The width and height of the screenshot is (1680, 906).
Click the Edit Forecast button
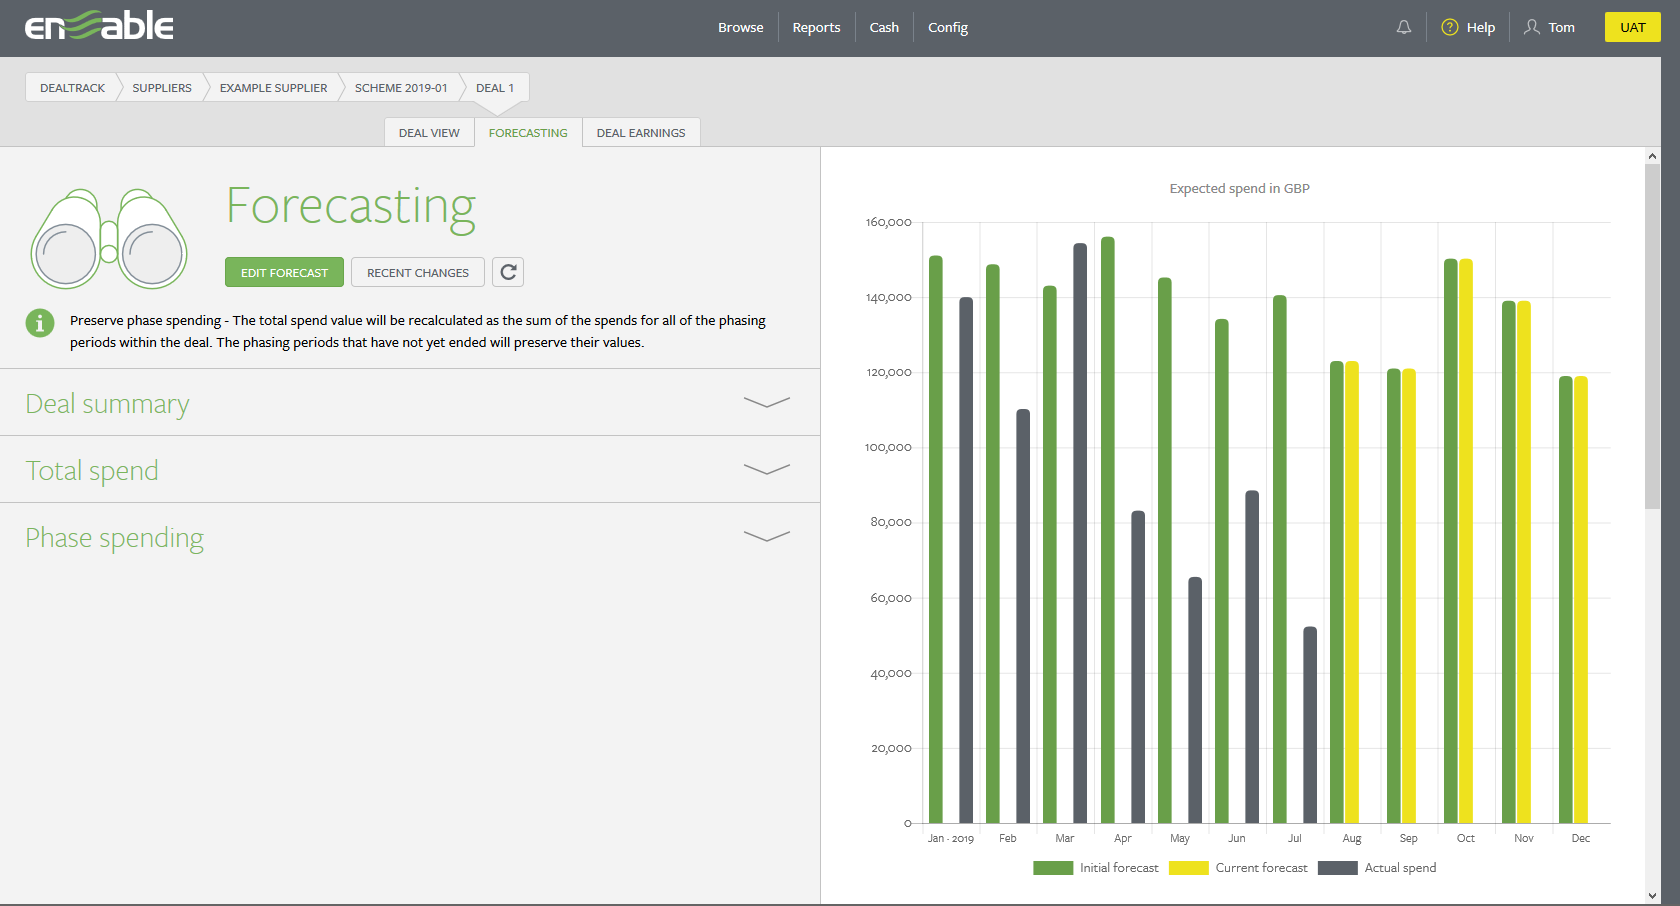[284, 271]
